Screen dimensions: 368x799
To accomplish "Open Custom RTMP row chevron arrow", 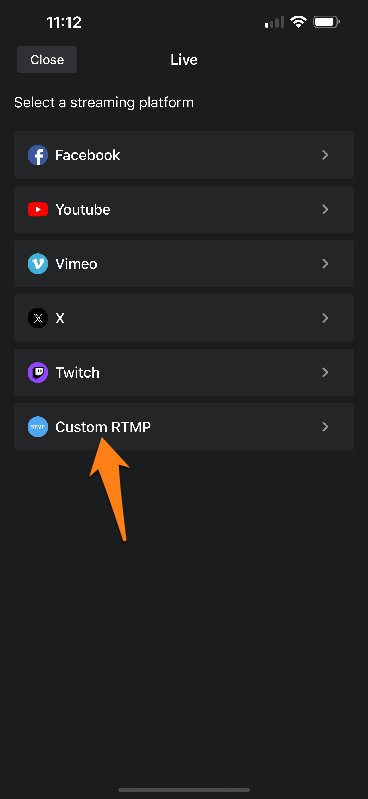I will click(325, 427).
